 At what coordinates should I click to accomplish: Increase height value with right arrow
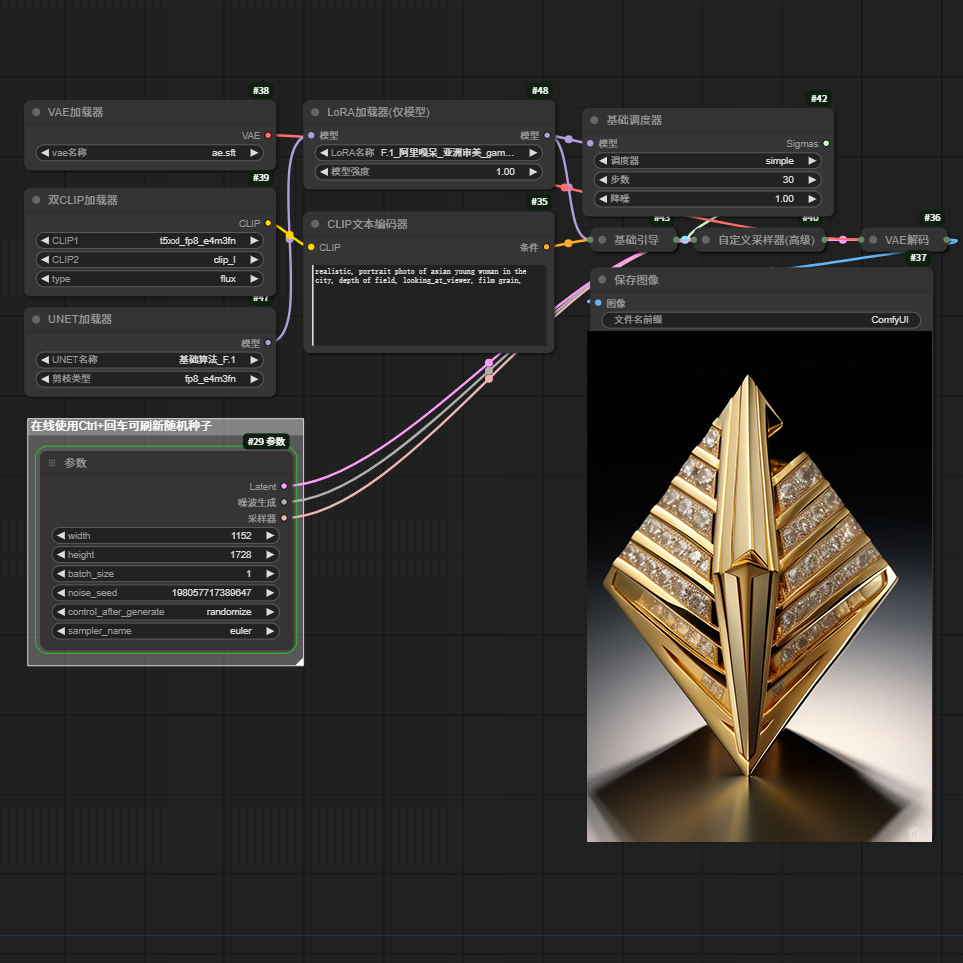[270, 555]
